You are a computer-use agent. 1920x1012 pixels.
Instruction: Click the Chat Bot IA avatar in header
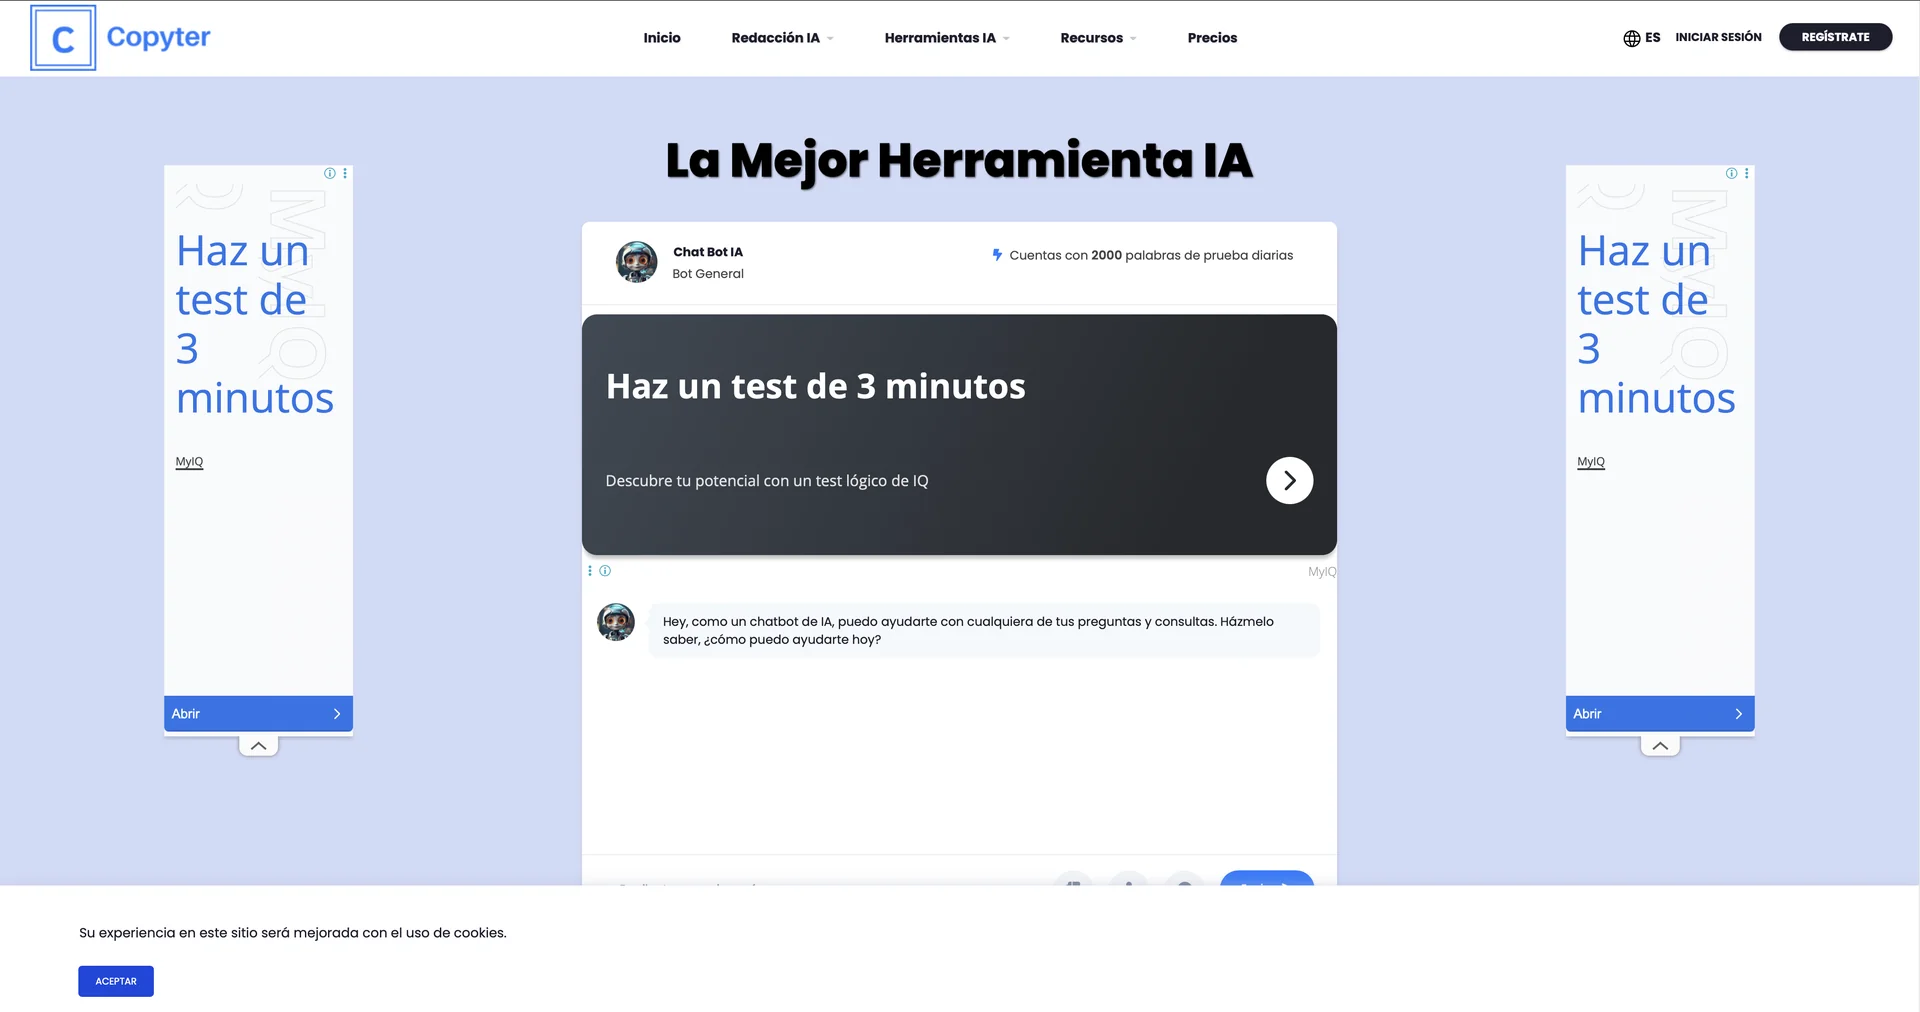636,262
